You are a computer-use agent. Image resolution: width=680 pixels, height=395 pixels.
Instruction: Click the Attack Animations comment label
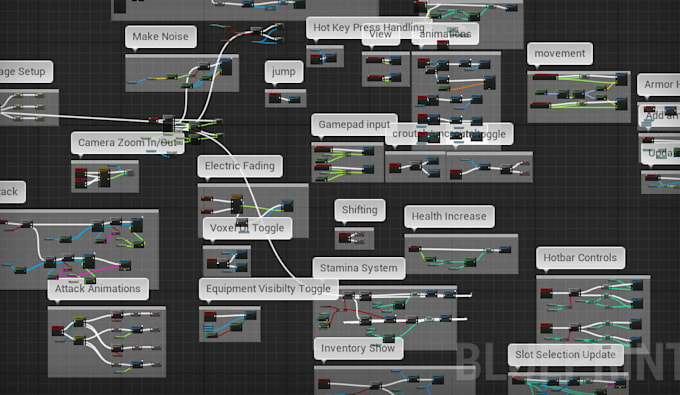tap(98, 289)
